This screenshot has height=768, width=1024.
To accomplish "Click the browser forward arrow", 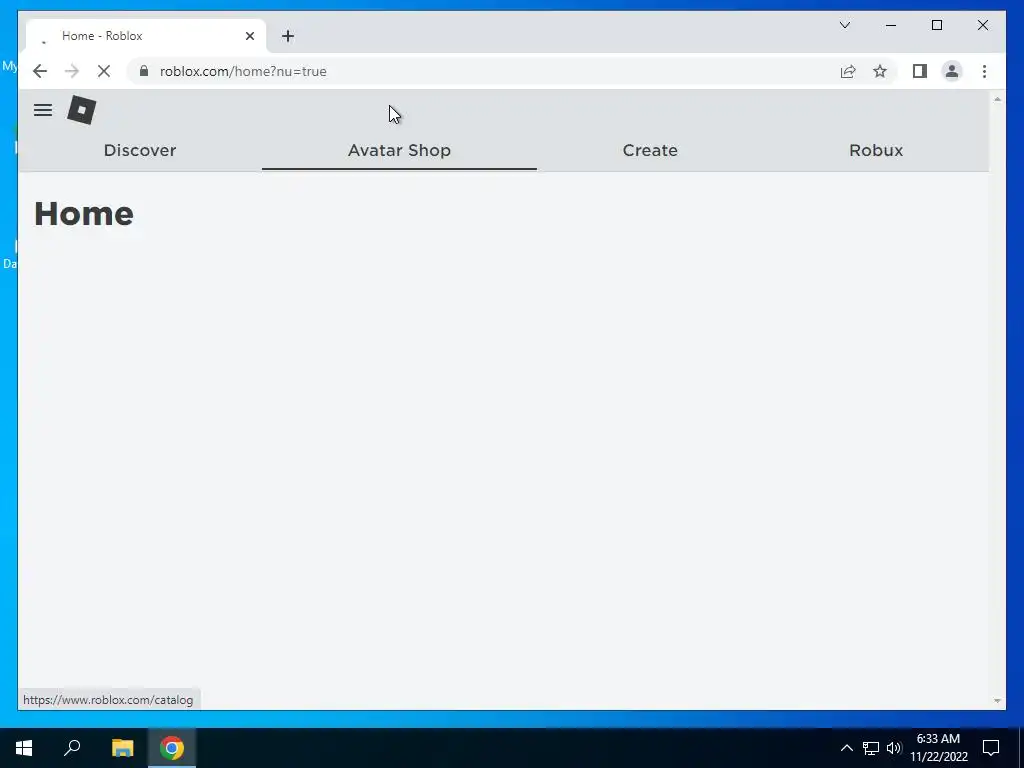I will (x=72, y=71).
